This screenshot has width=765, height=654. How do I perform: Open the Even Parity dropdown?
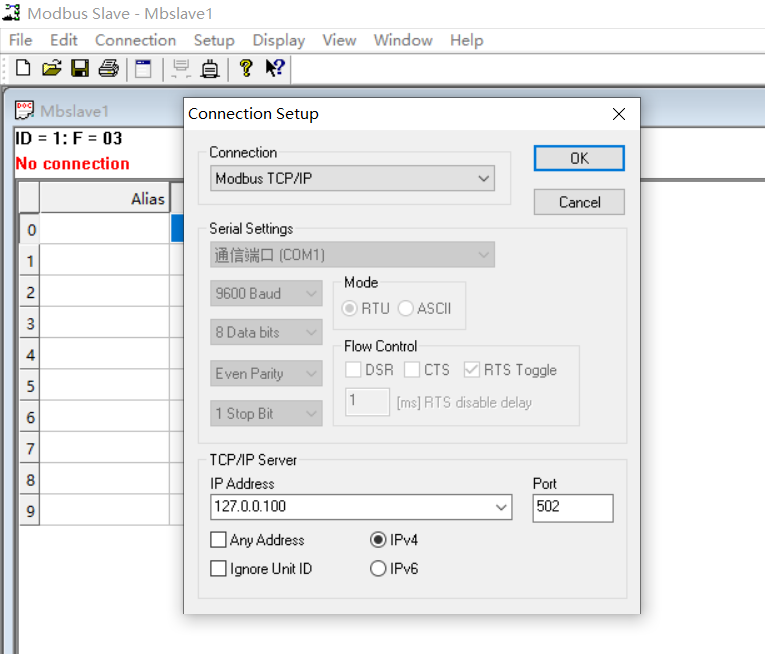[x=266, y=373]
